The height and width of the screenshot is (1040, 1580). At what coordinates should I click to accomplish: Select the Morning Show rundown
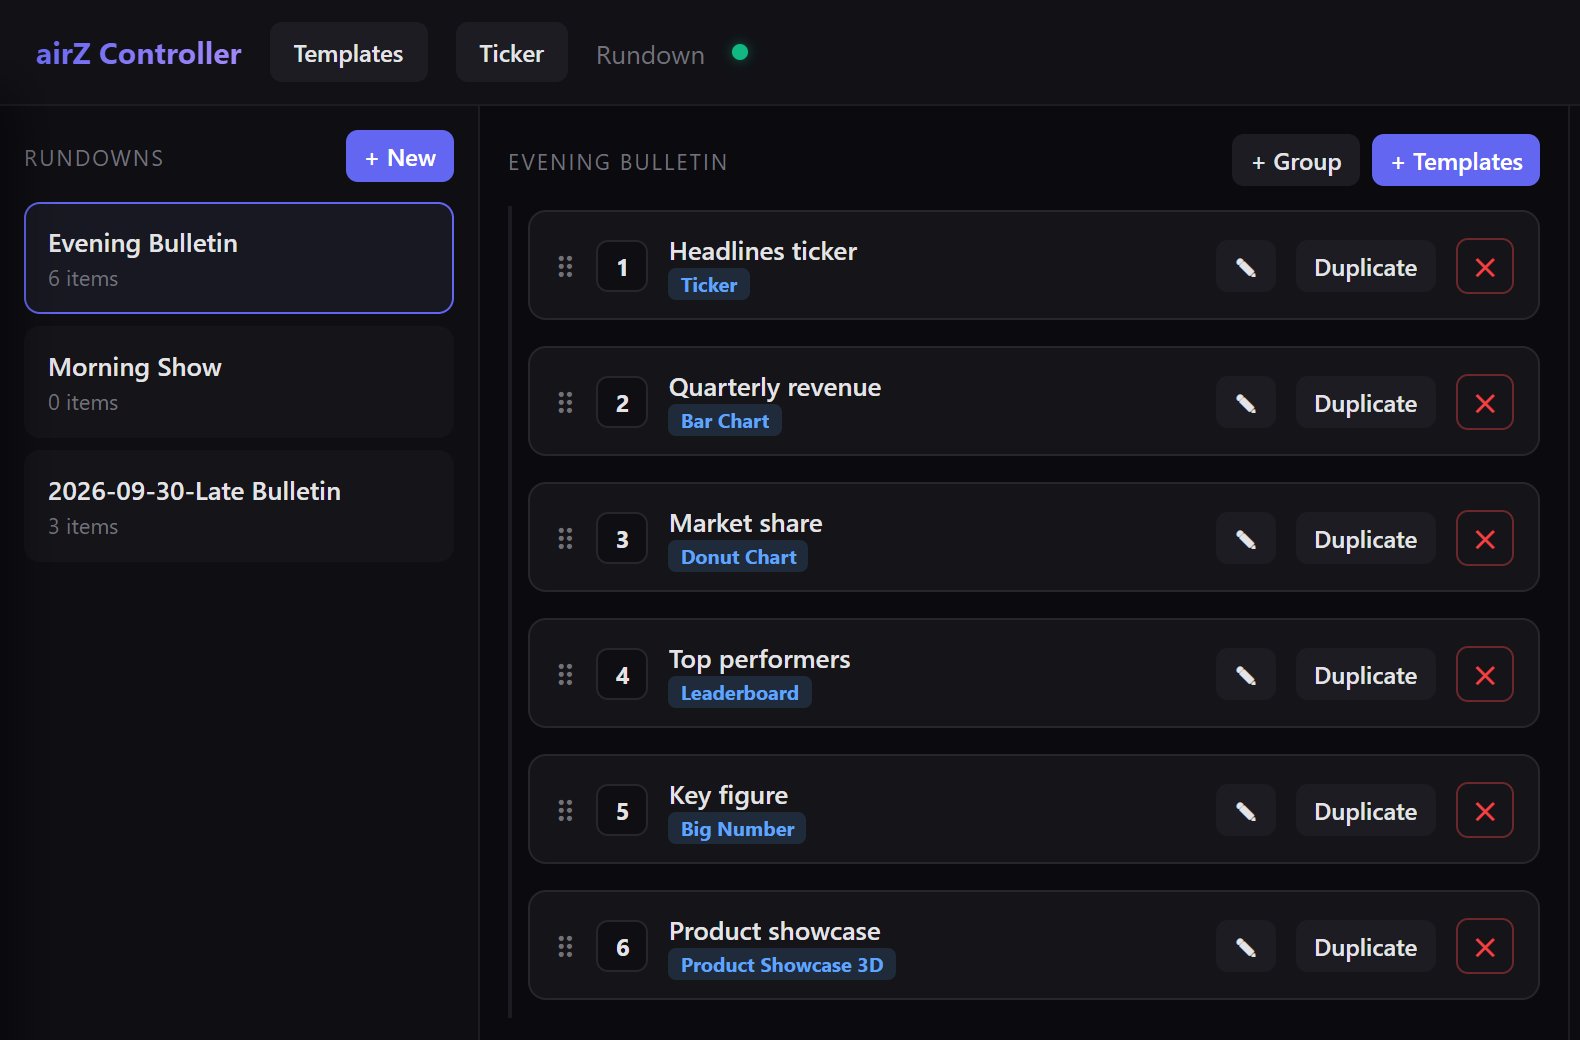point(239,382)
